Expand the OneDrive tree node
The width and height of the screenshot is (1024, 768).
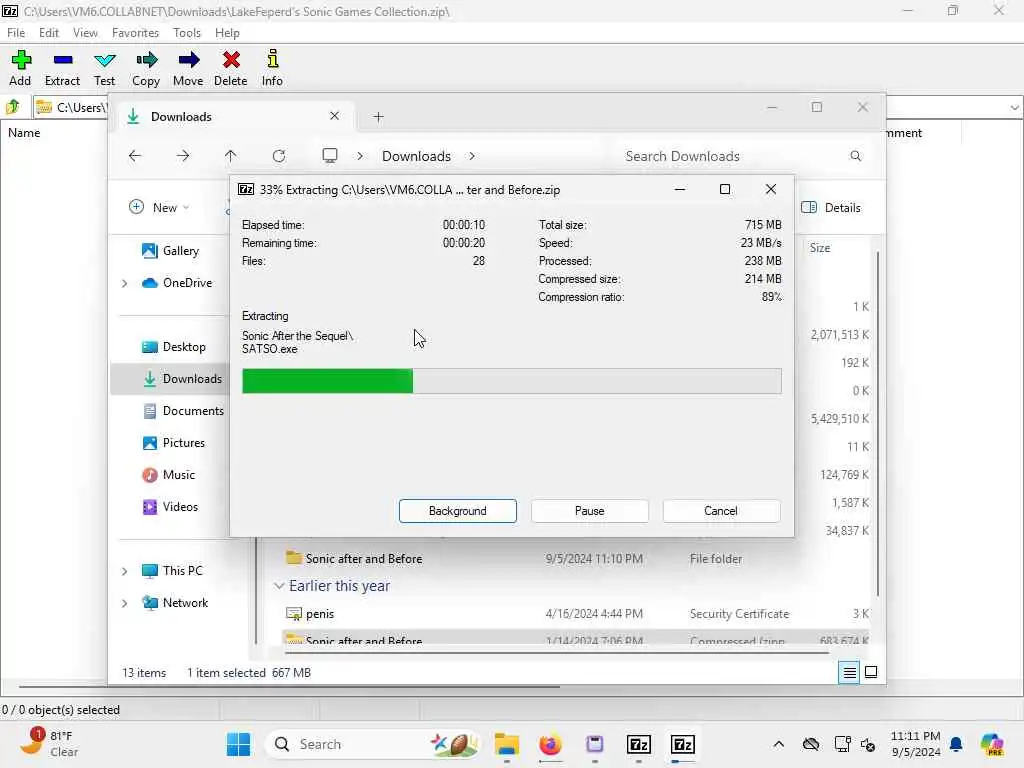[124, 283]
